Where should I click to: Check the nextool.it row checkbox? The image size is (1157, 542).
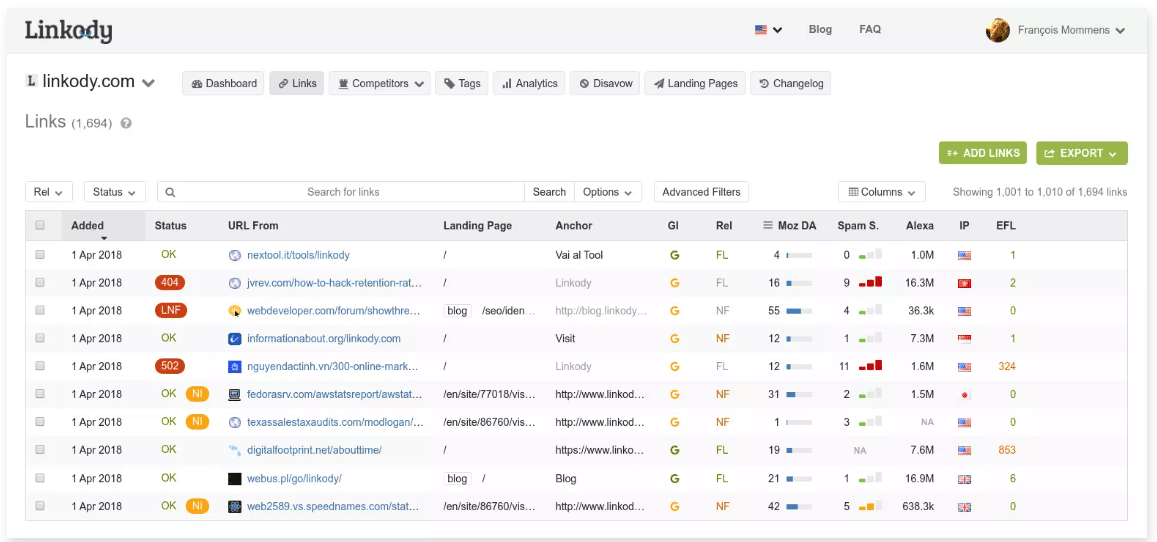pos(40,254)
